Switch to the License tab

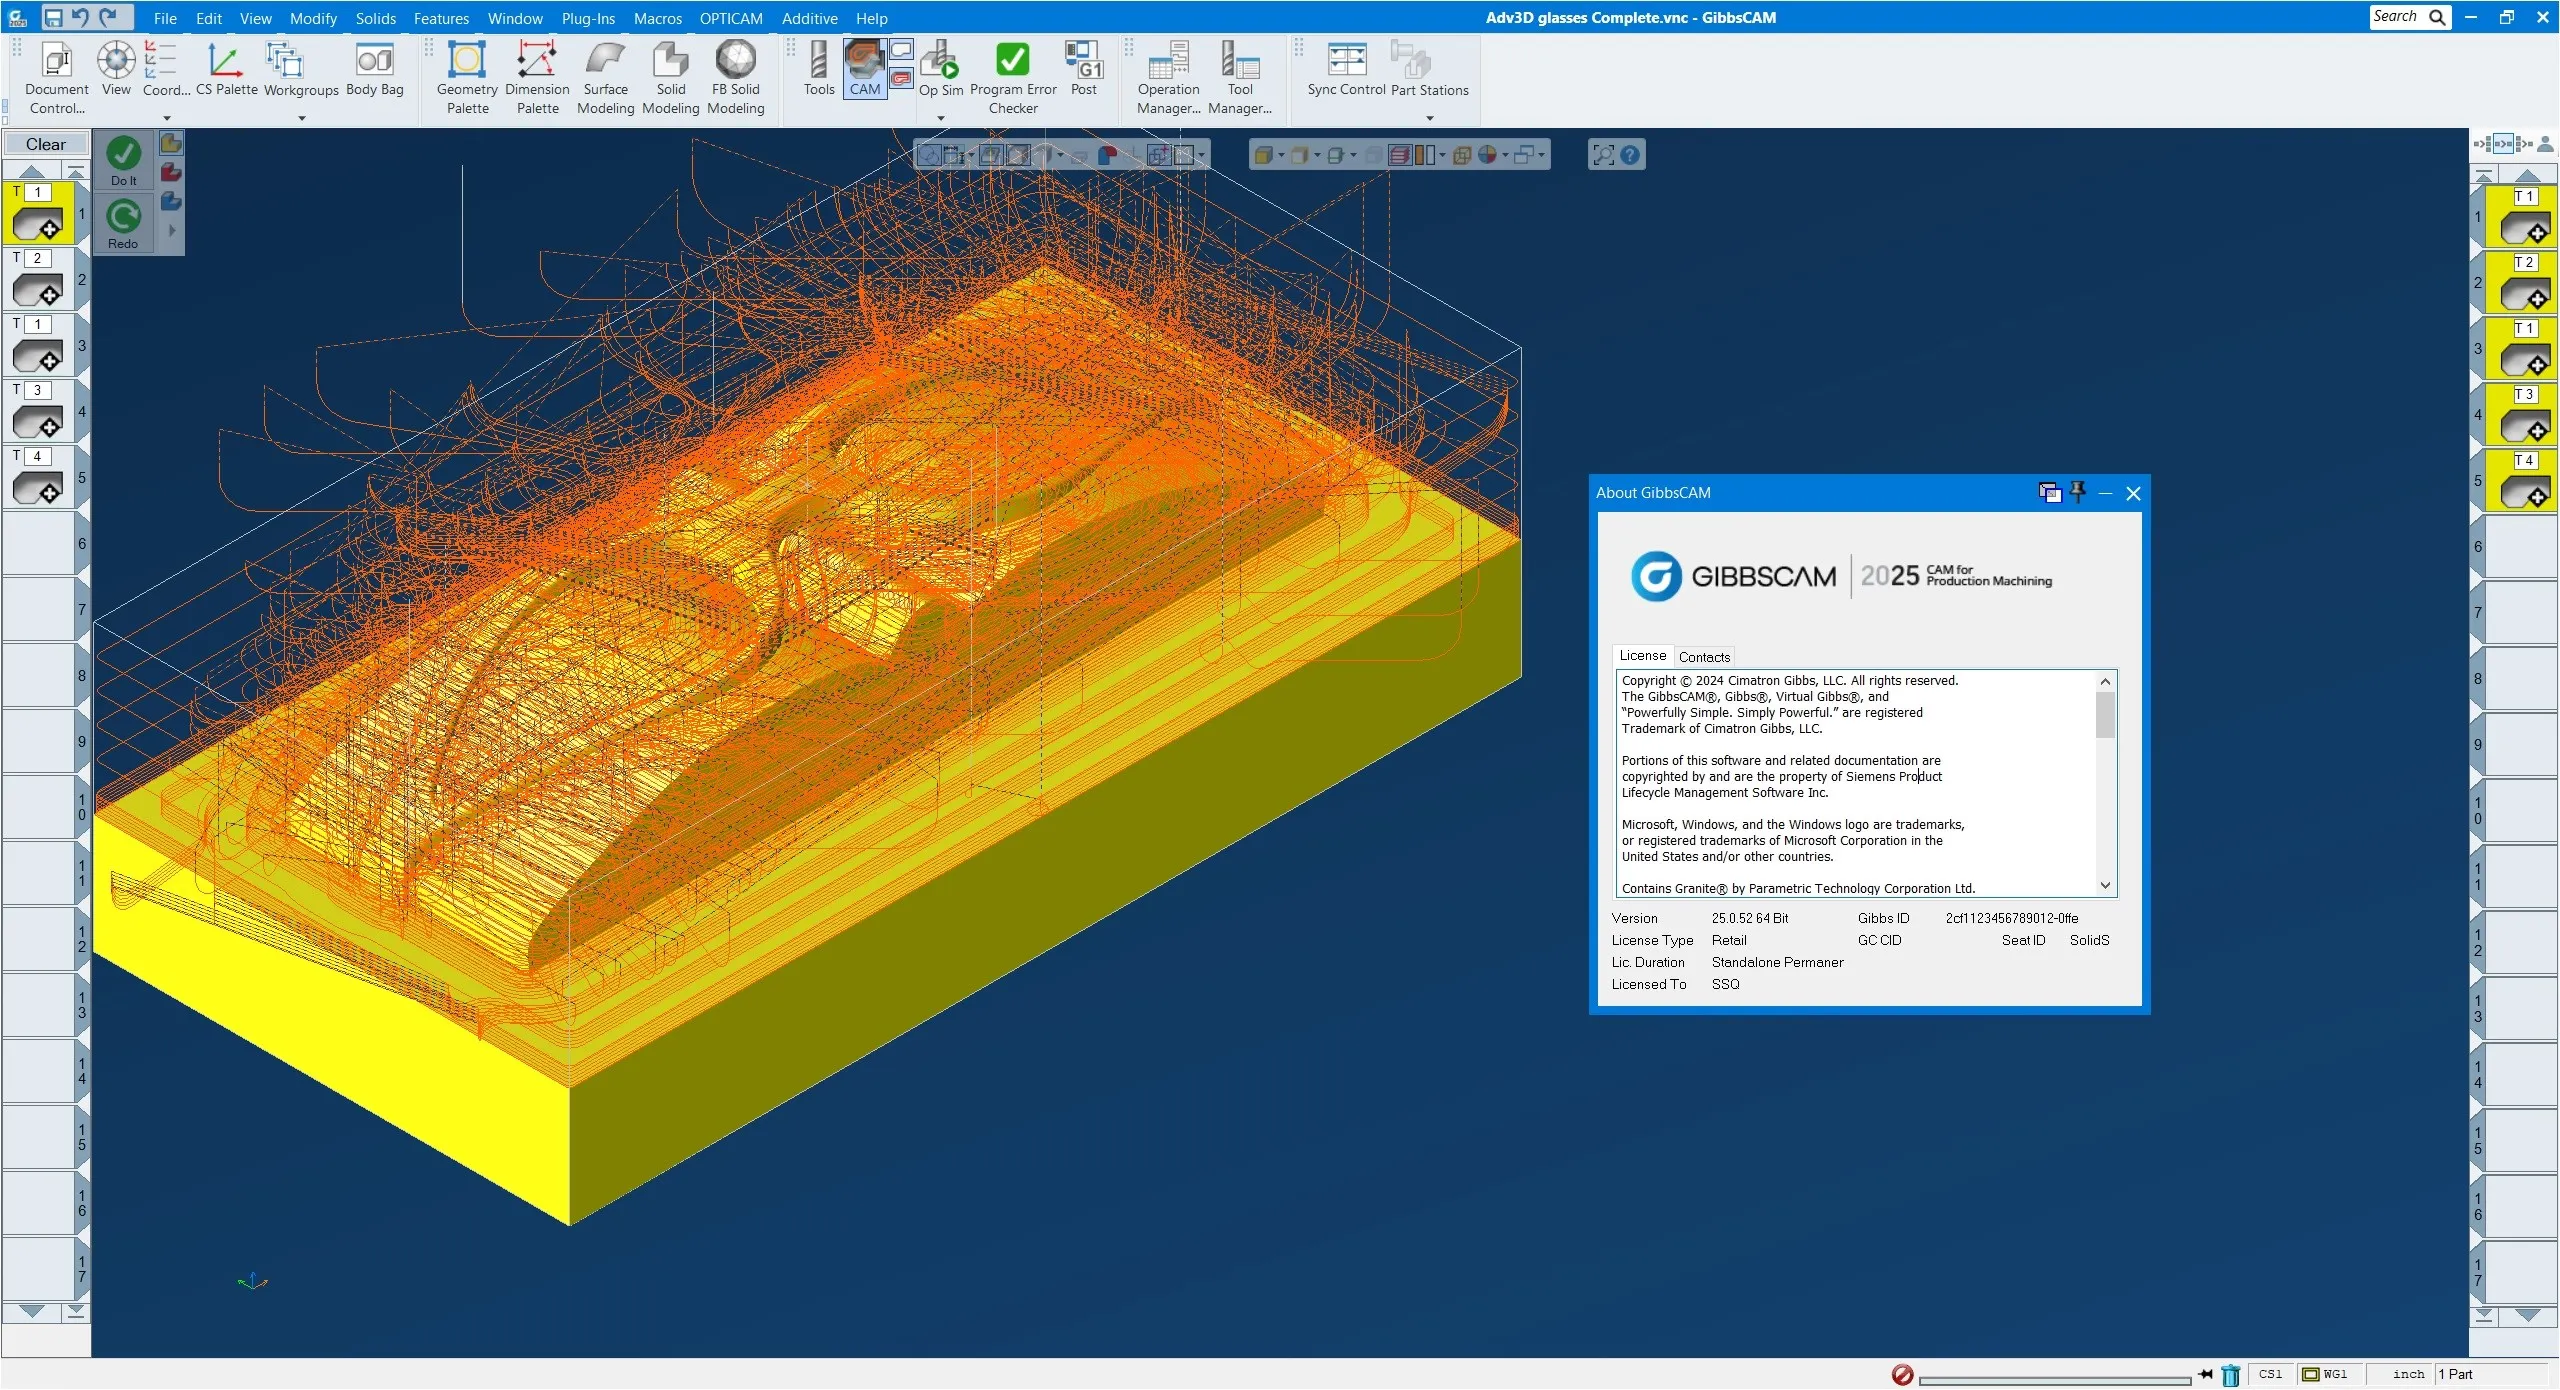click(x=1642, y=656)
